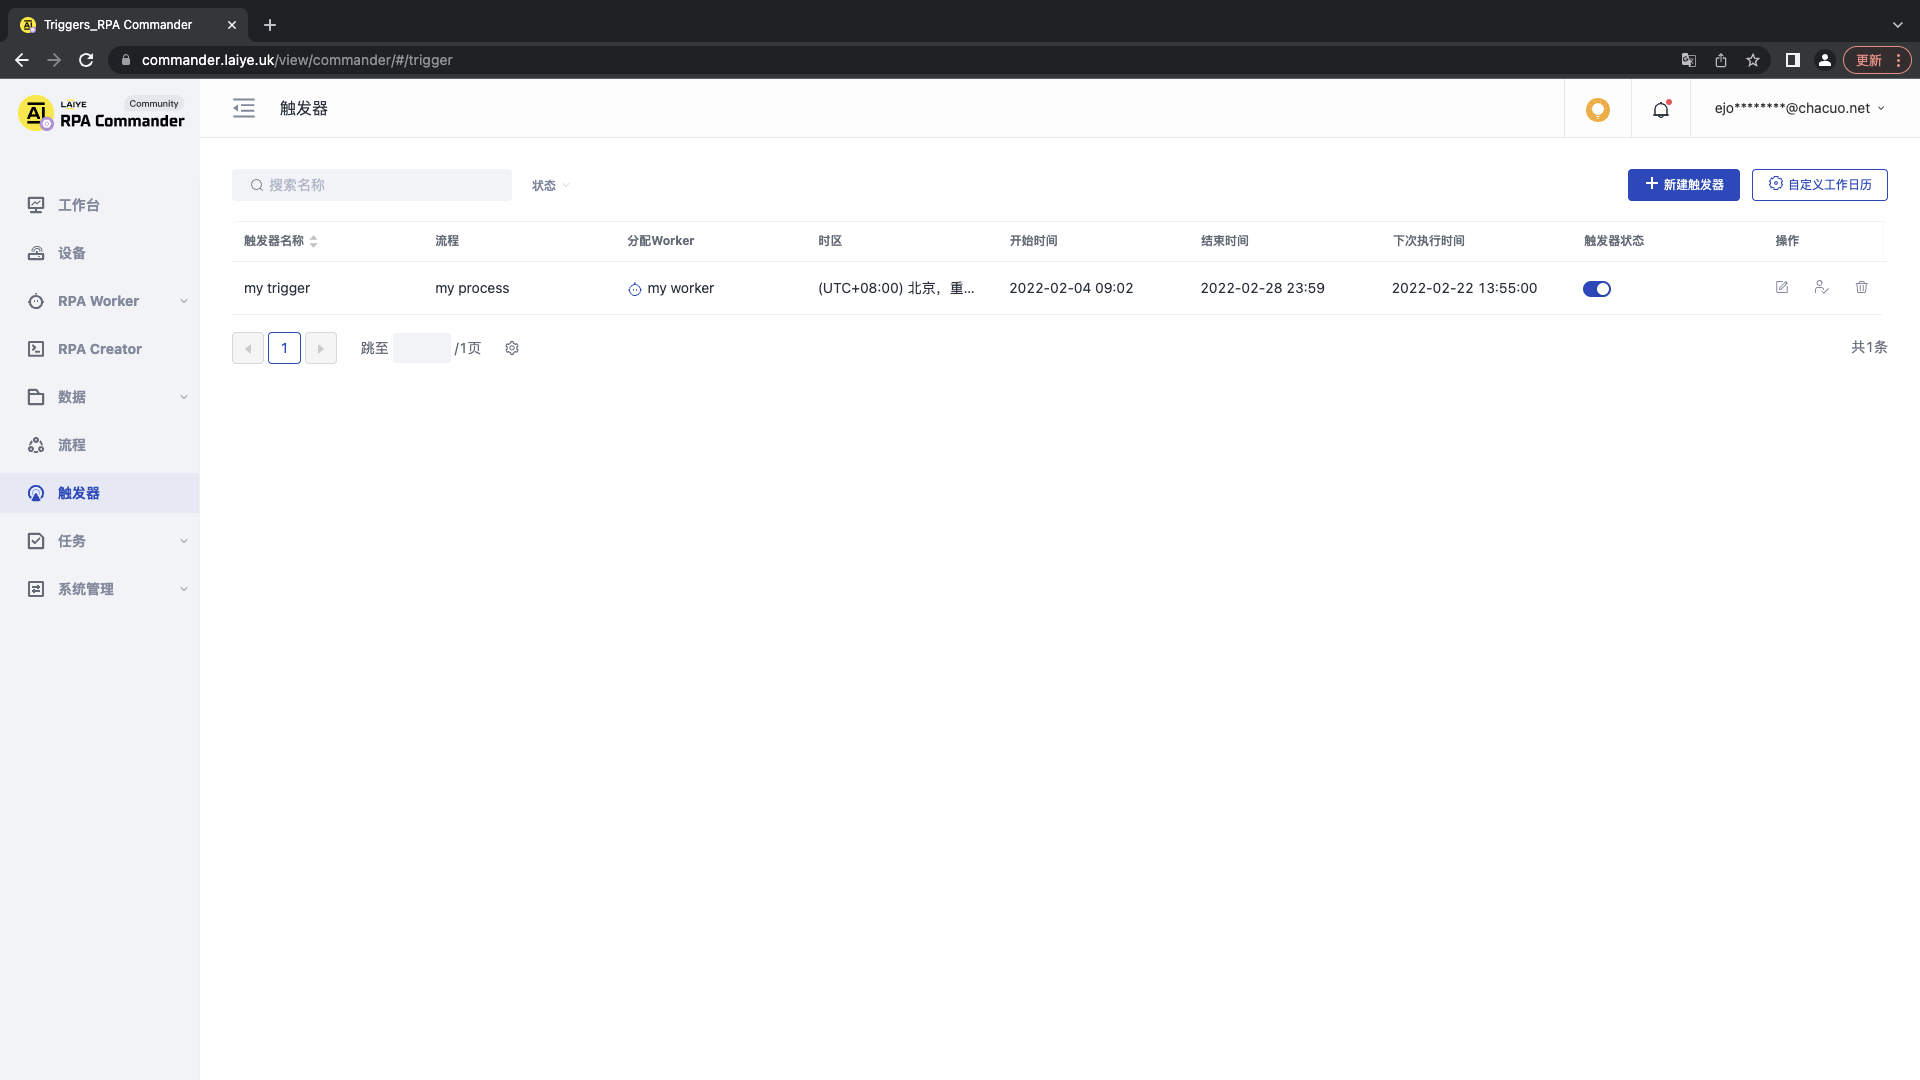Open RPA Creator in sidebar

100,349
